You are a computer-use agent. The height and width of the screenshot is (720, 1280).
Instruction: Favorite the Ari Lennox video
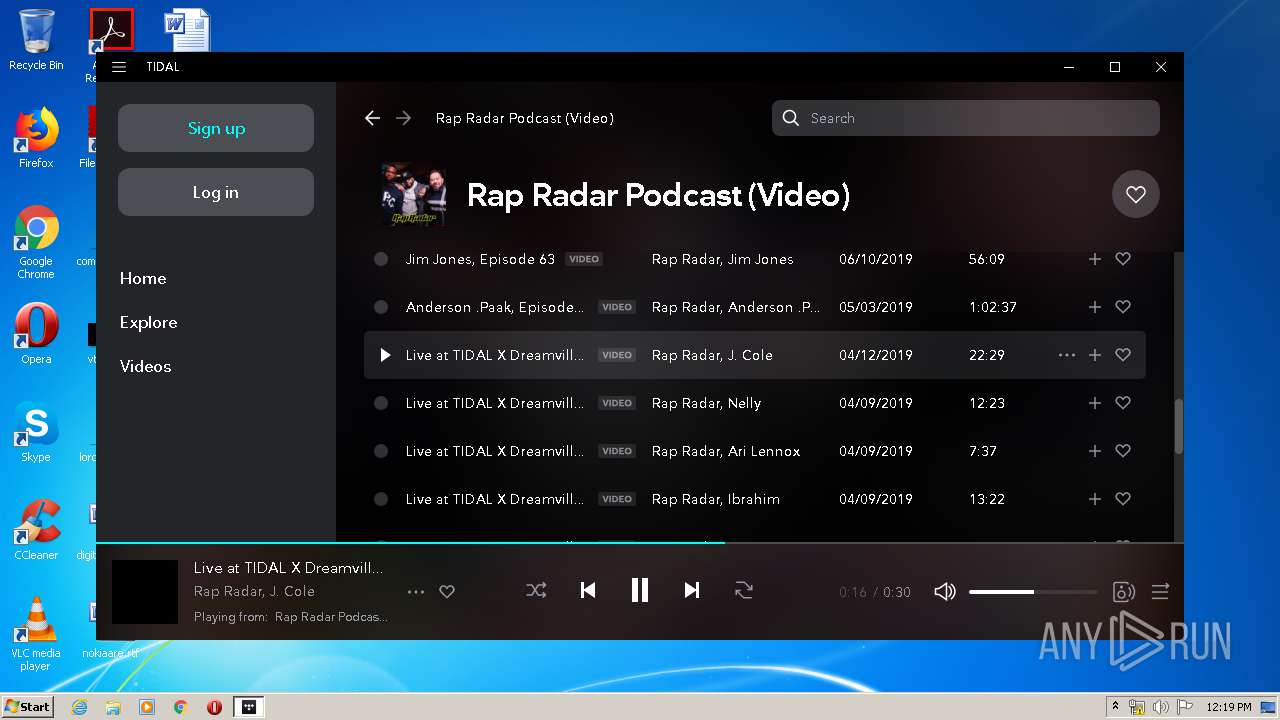coord(1123,451)
